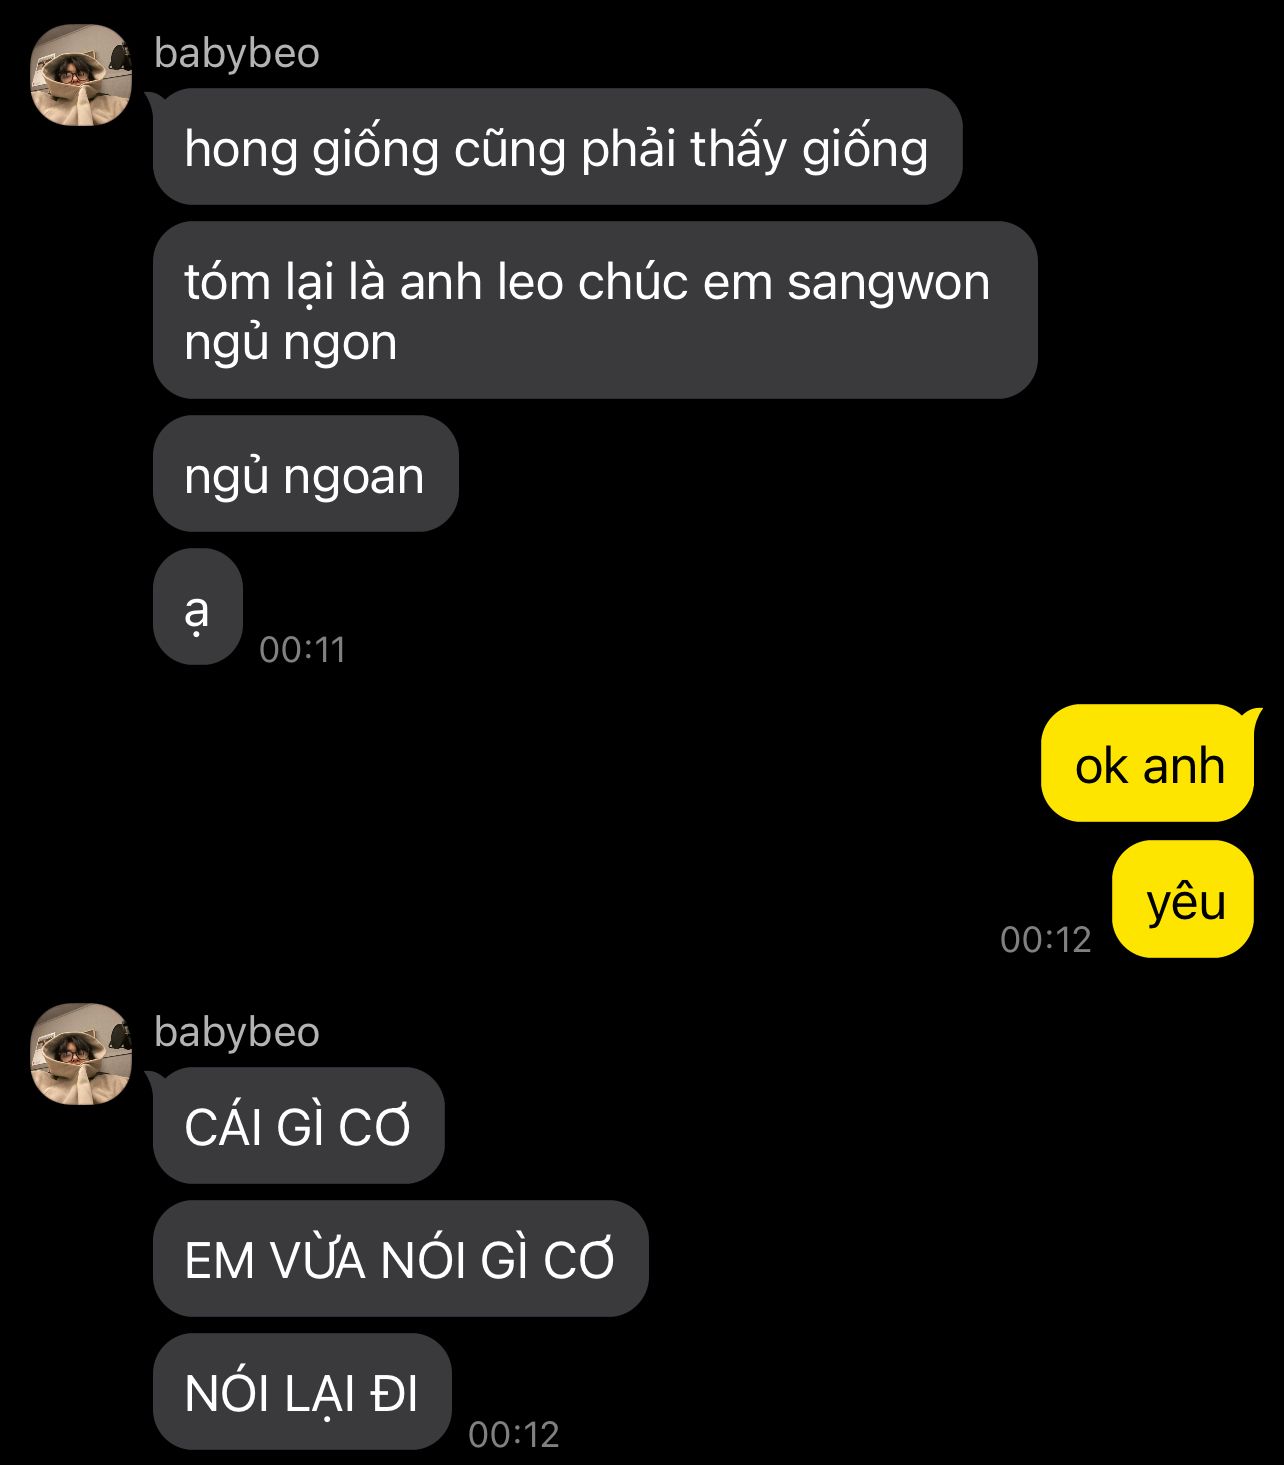Tap the single 'ạ' message bubble

pyautogui.click(x=198, y=607)
